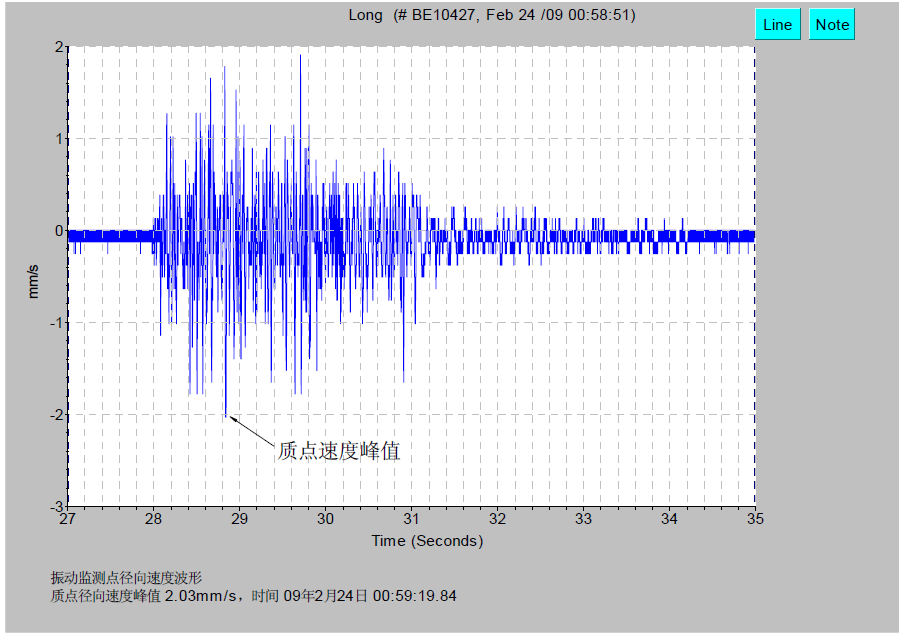Click the 质点速度峰值 annotation text
902x637 pixels.
[x=338, y=451]
